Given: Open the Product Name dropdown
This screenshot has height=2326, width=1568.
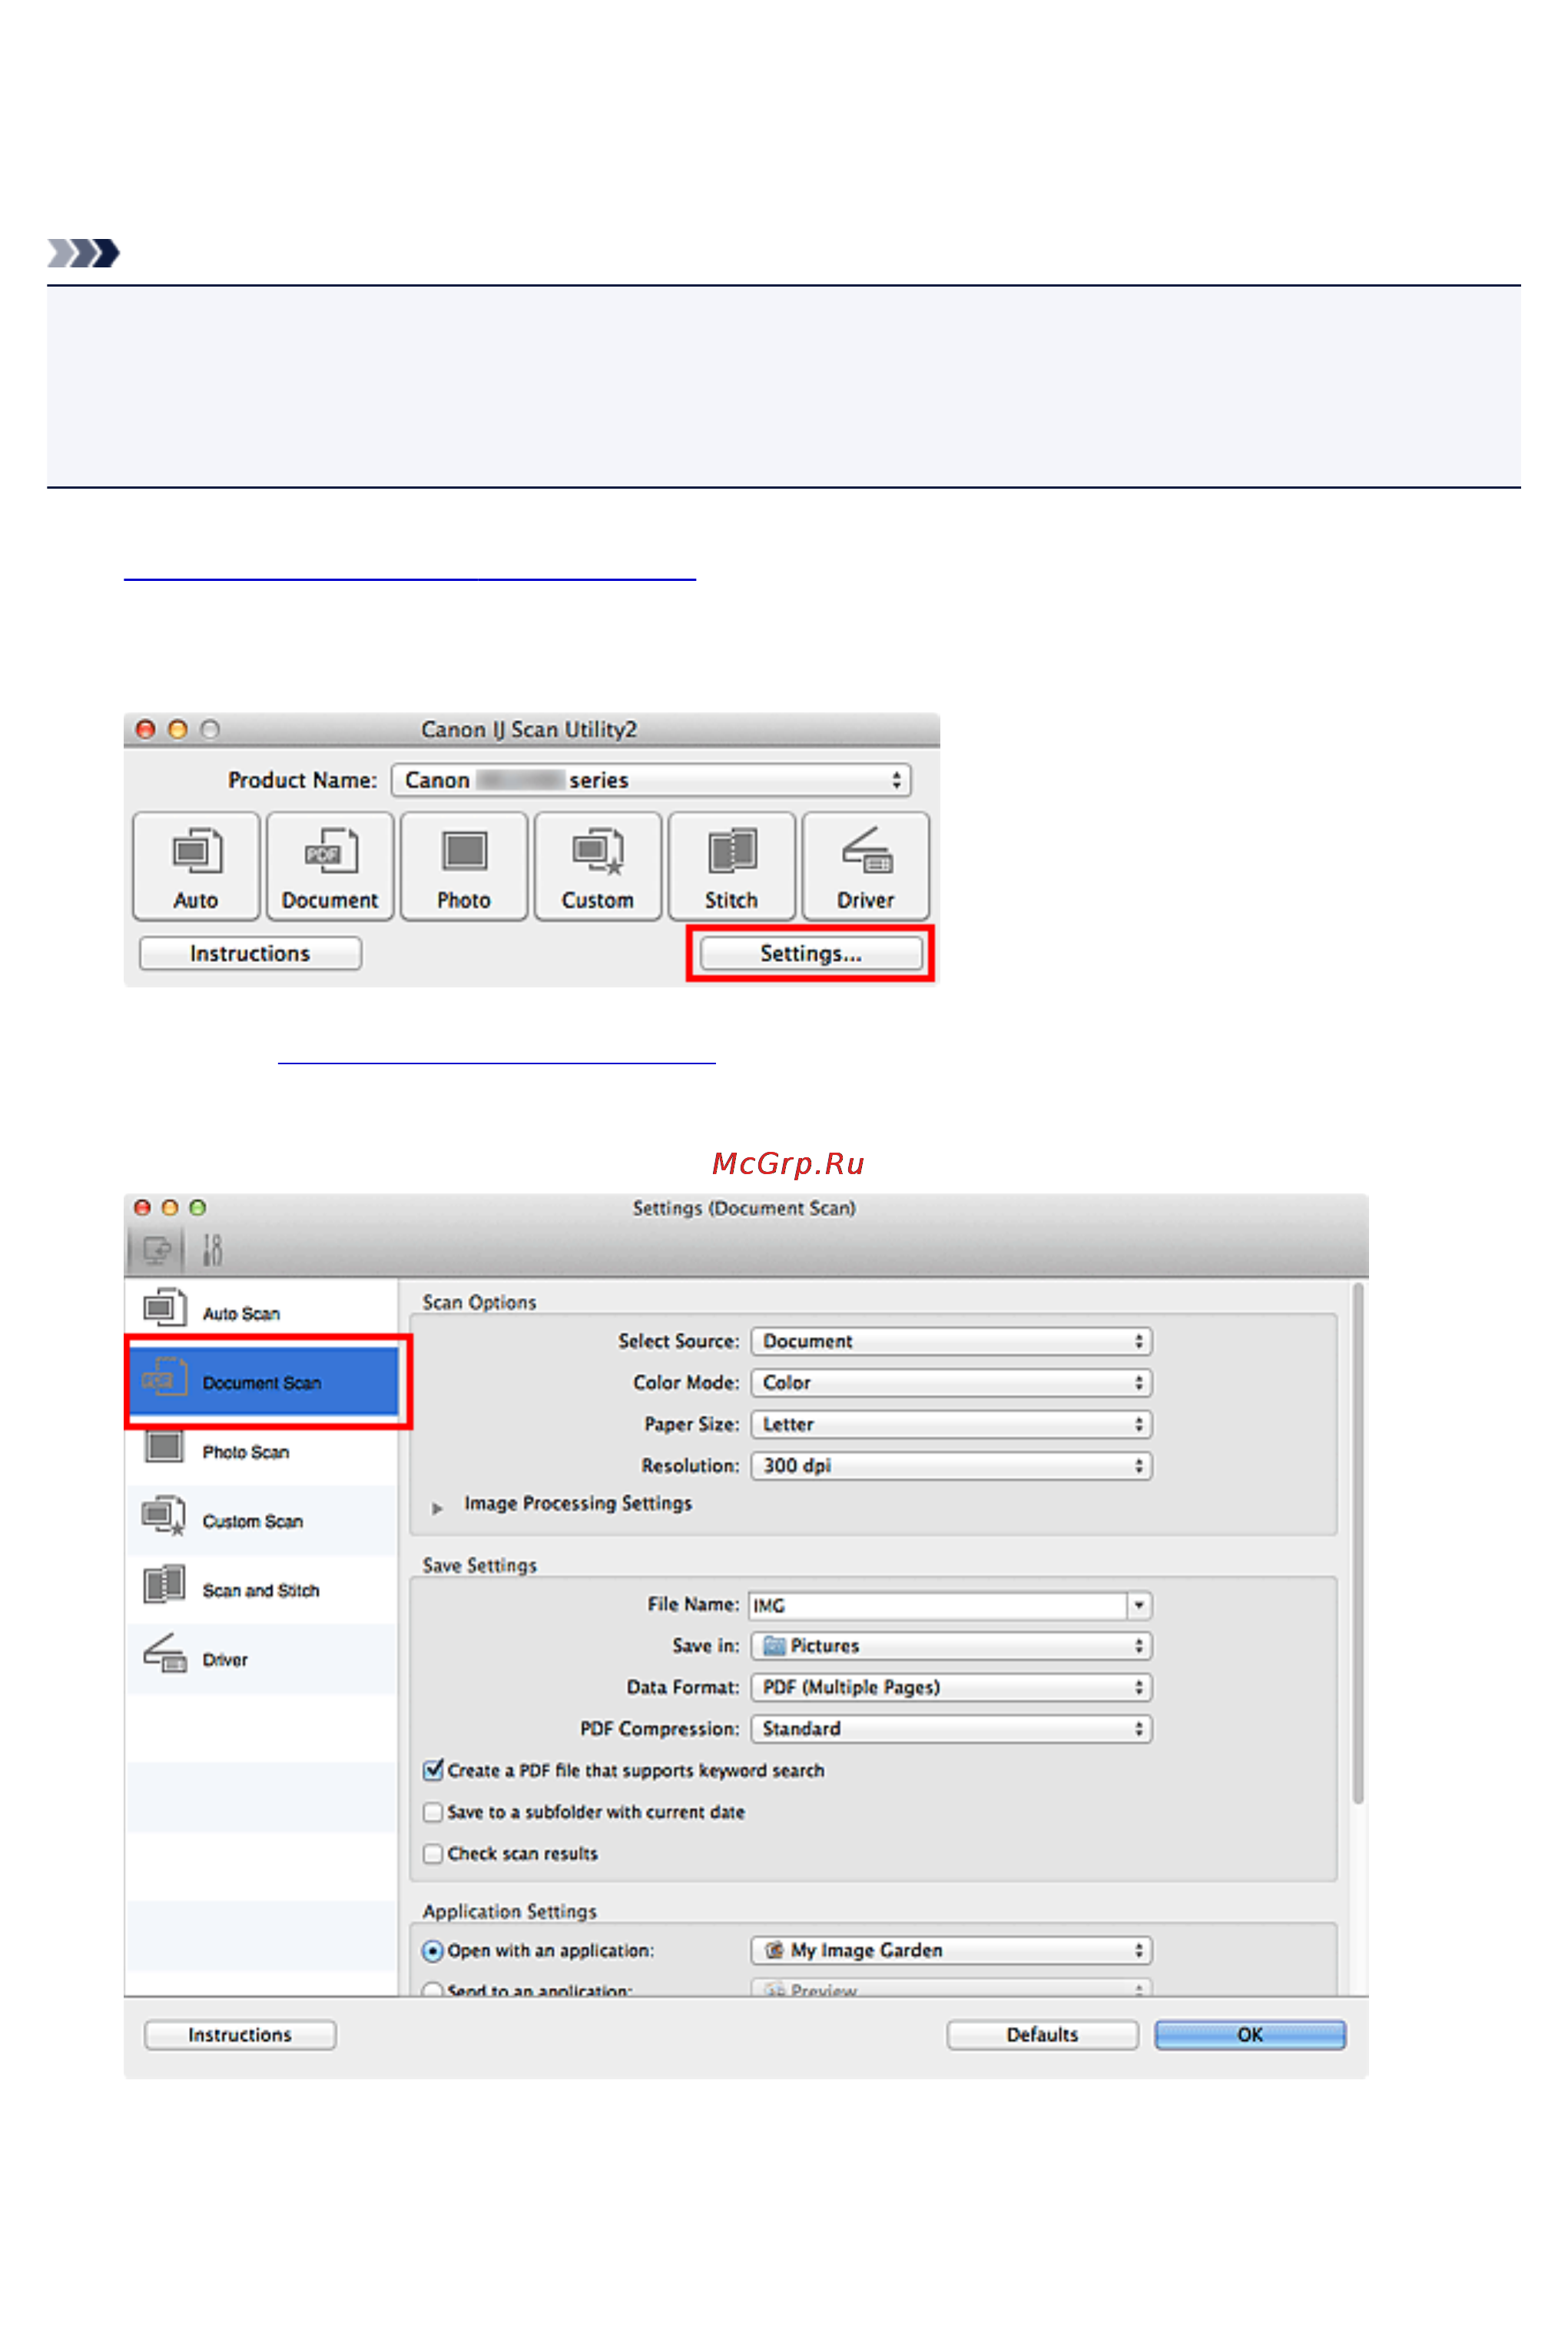Looking at the screenshot, I should pos(651,780).
